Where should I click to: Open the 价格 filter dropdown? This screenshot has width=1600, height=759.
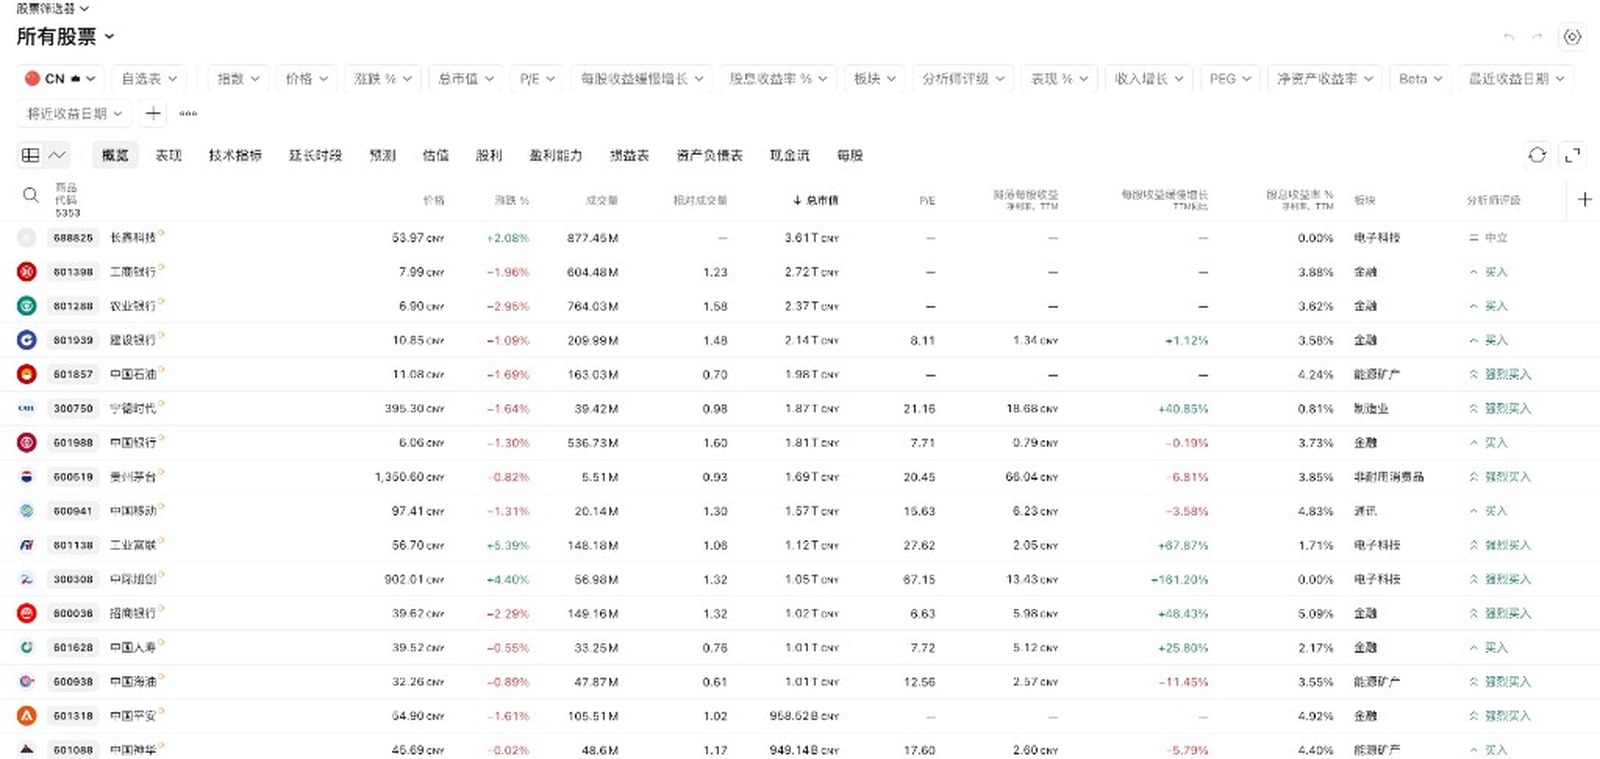point(306,78)
